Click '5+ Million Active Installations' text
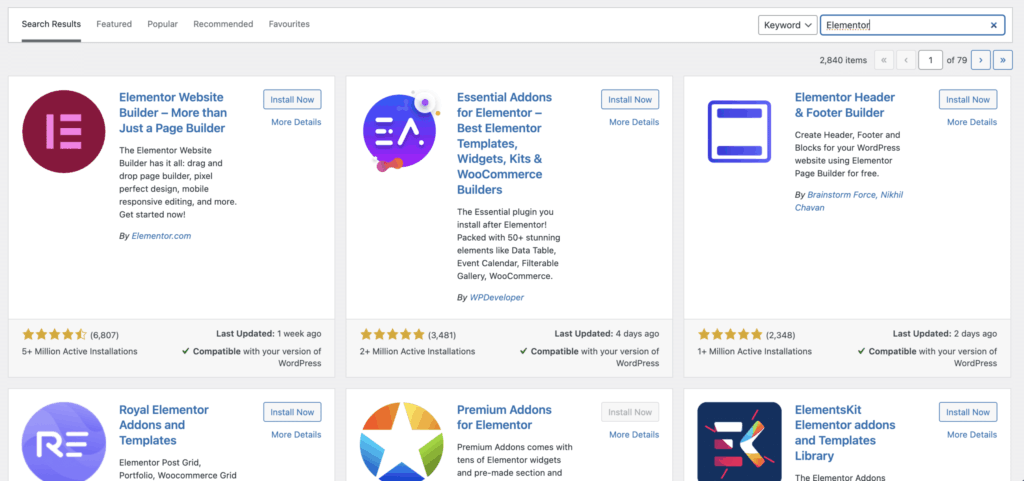This screenshot has height=481, width=1024. (80, 351)
